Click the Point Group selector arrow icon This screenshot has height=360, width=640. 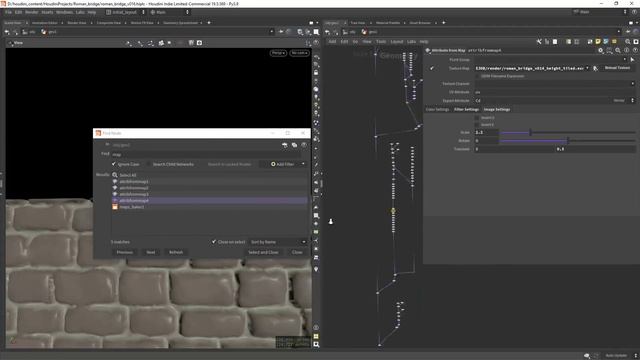[x=632, y=60]
